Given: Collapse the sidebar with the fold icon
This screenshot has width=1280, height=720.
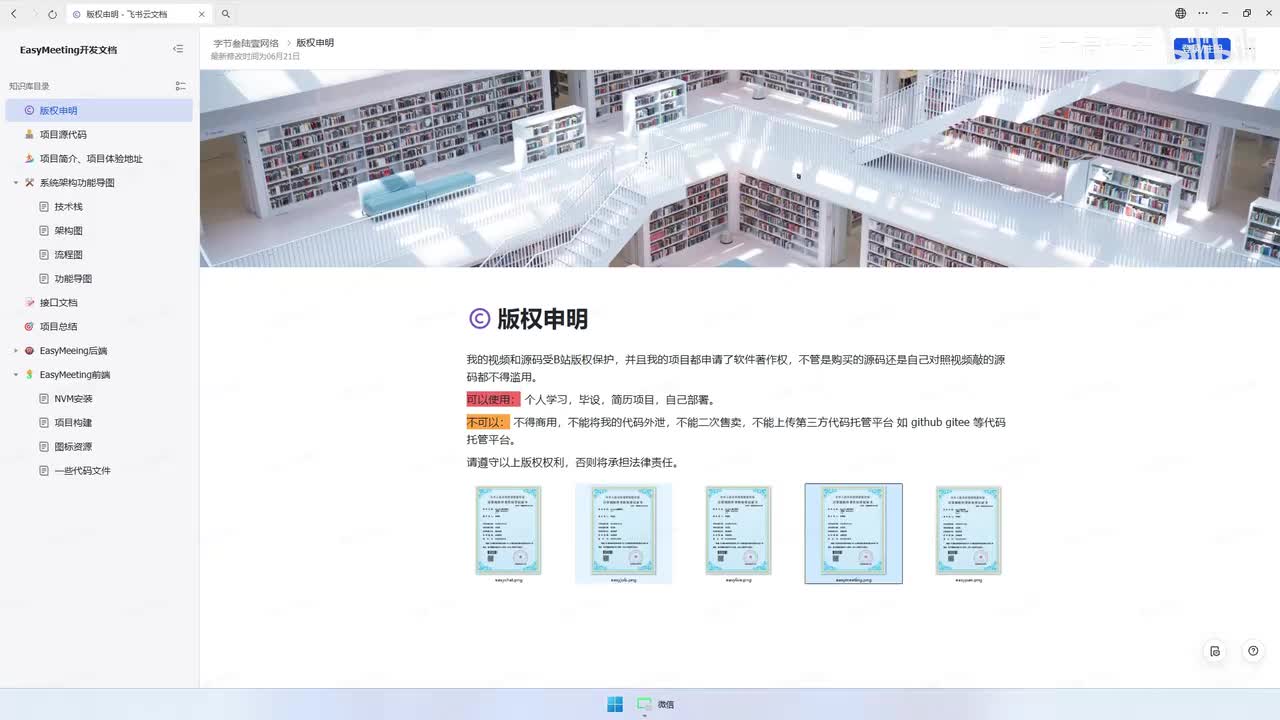Looking at the screenshot, I should click(x=178, y=49).
